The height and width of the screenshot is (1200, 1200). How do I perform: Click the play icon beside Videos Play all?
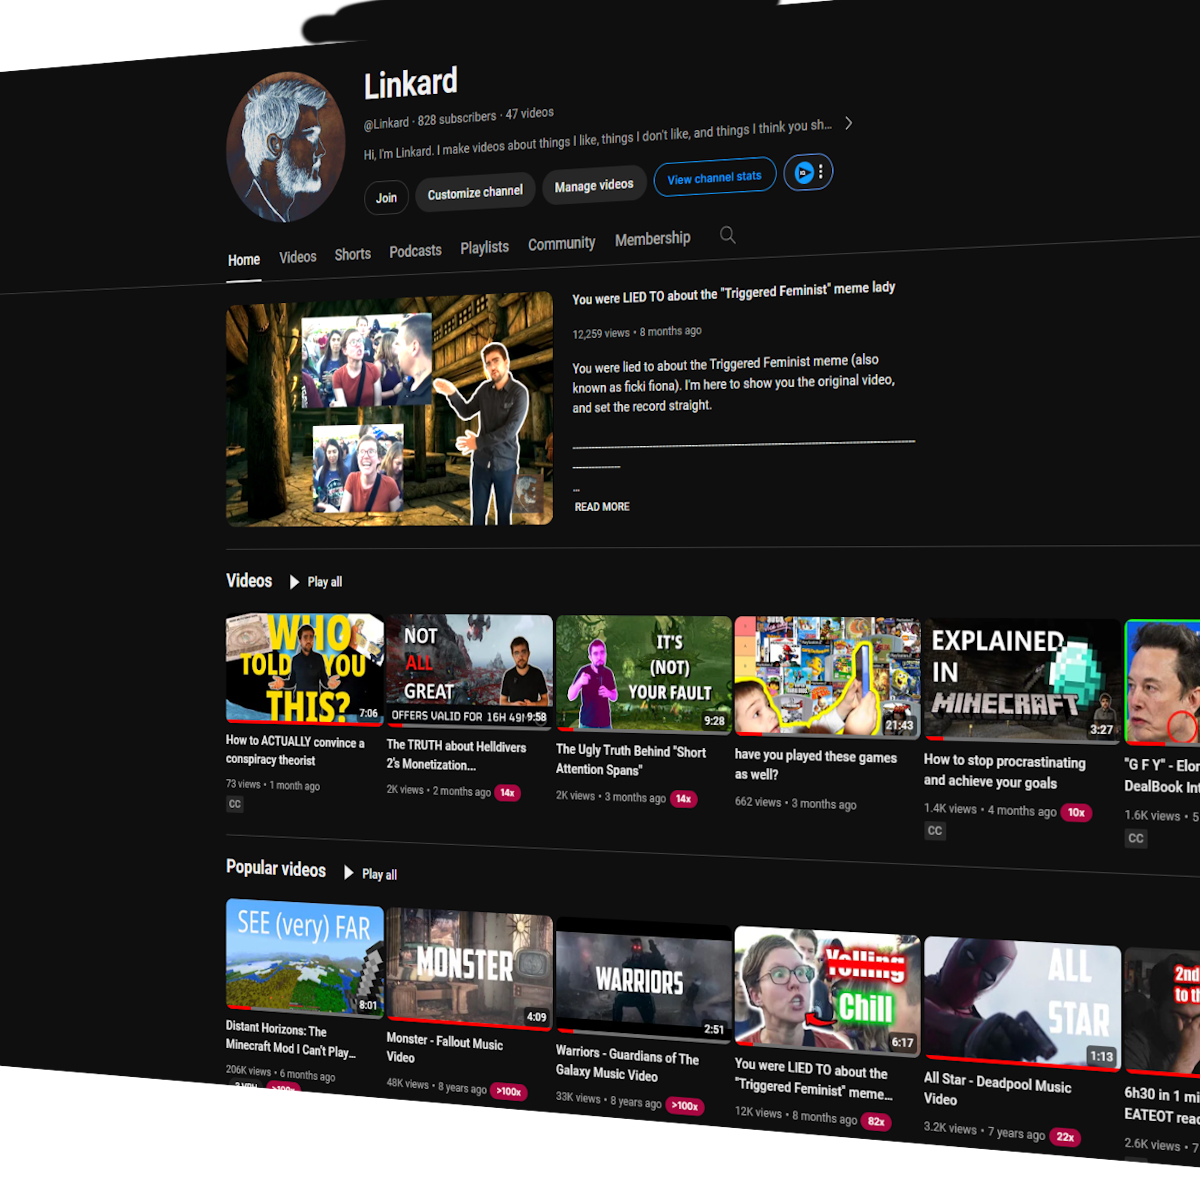(x=294, y=582)
